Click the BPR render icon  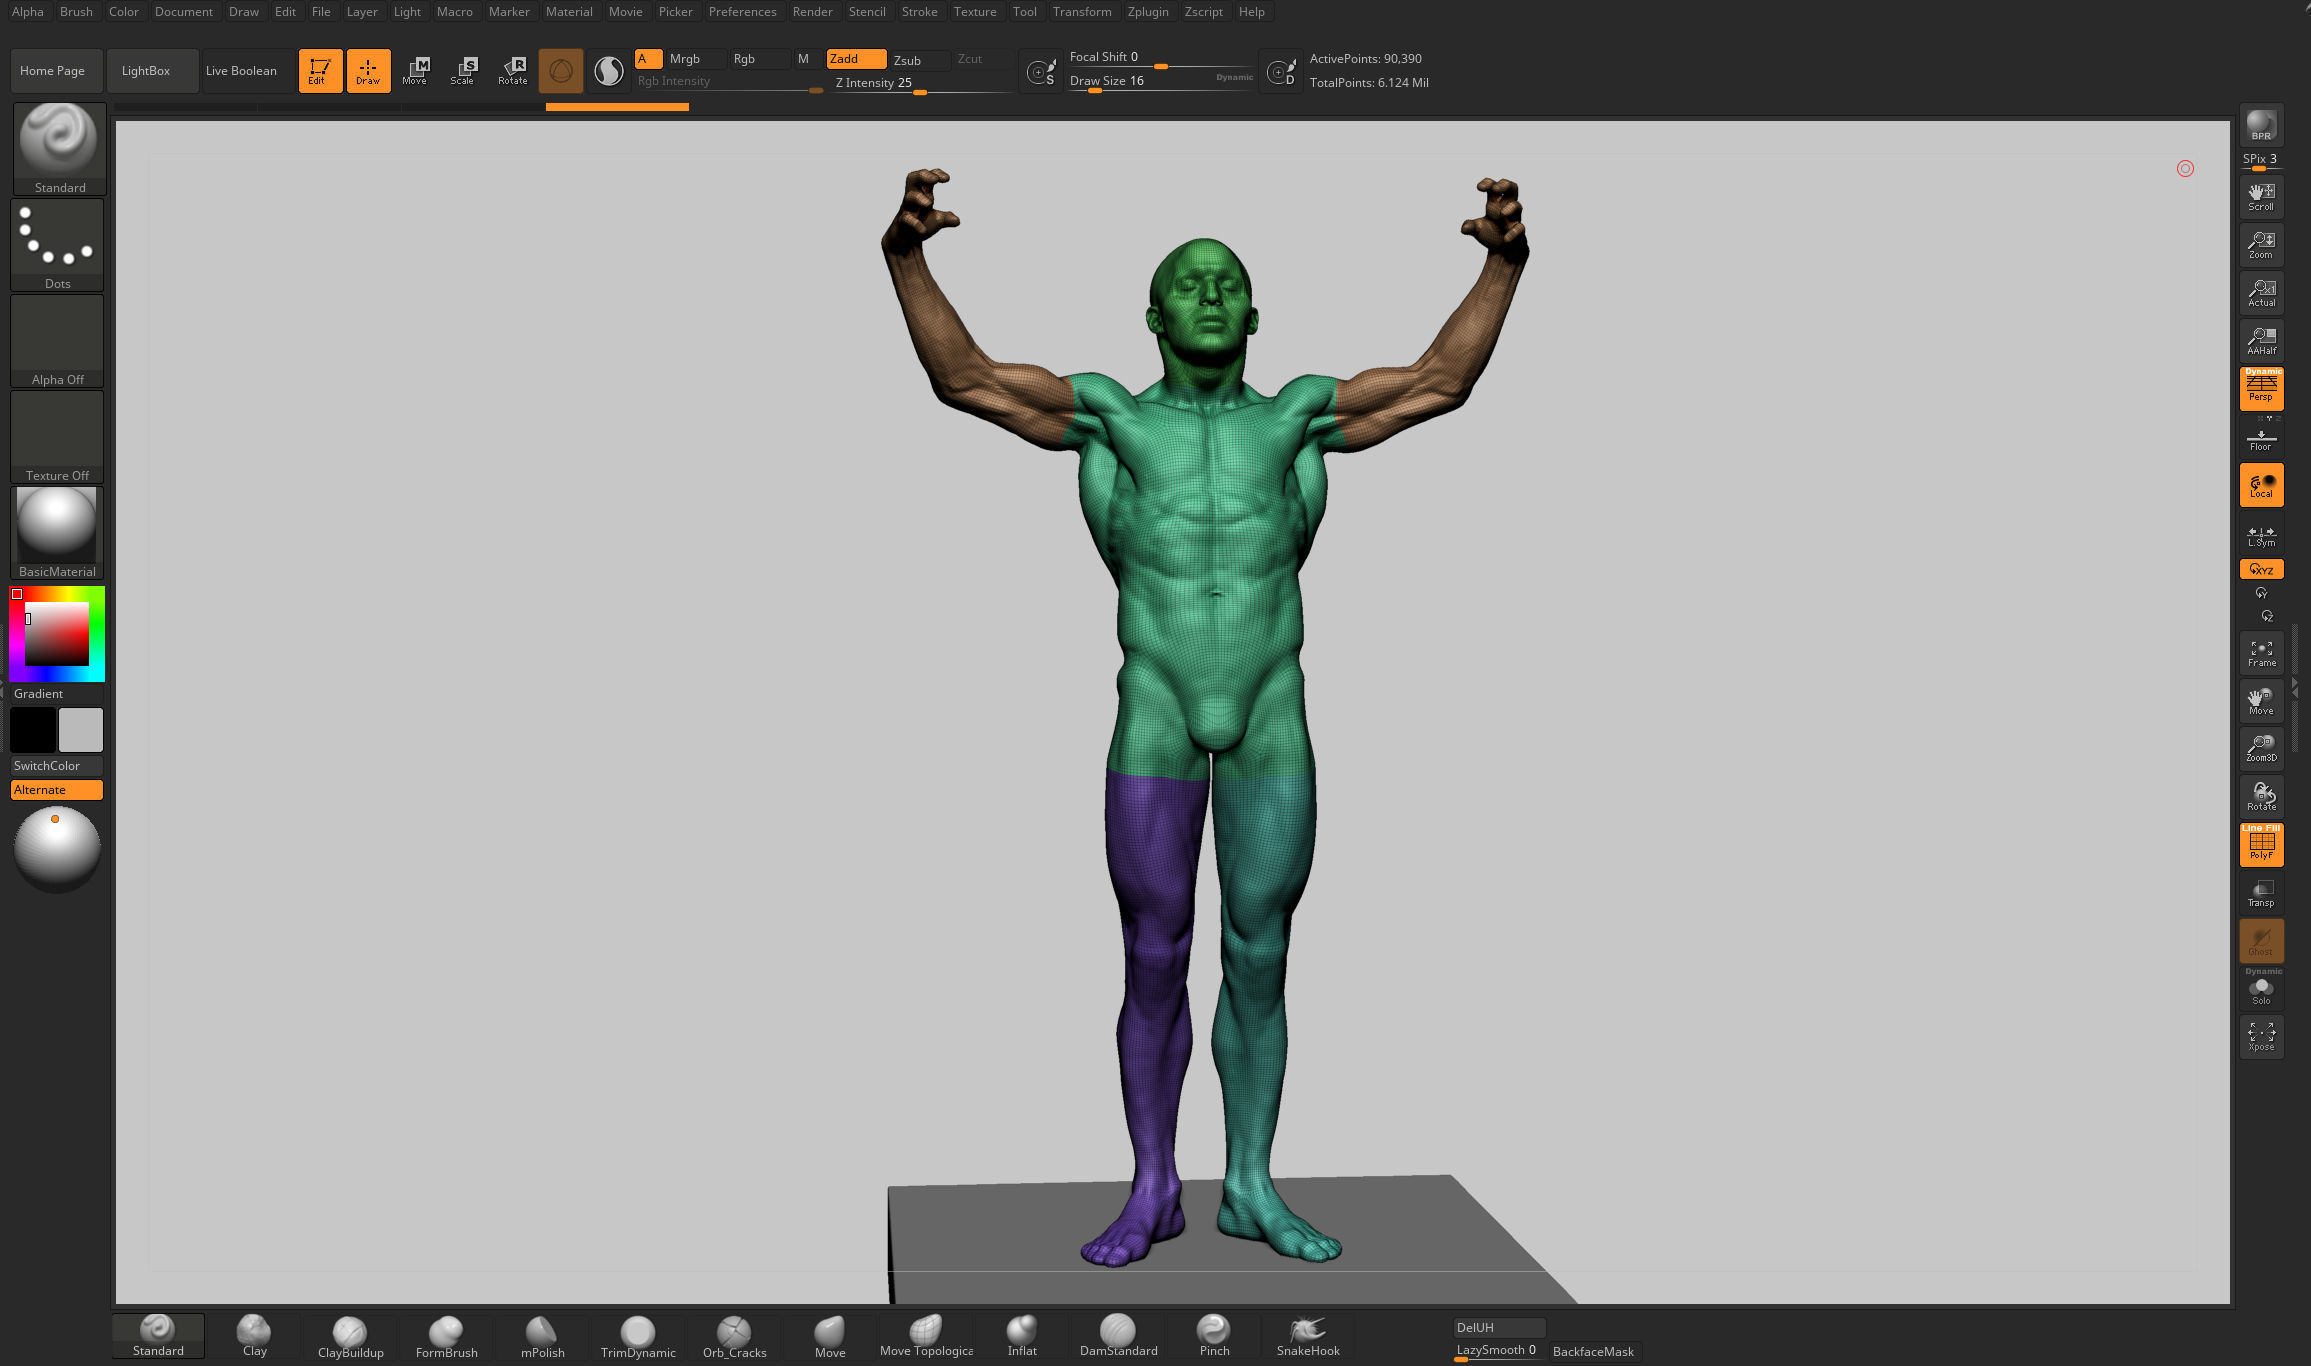point(2261,125)
